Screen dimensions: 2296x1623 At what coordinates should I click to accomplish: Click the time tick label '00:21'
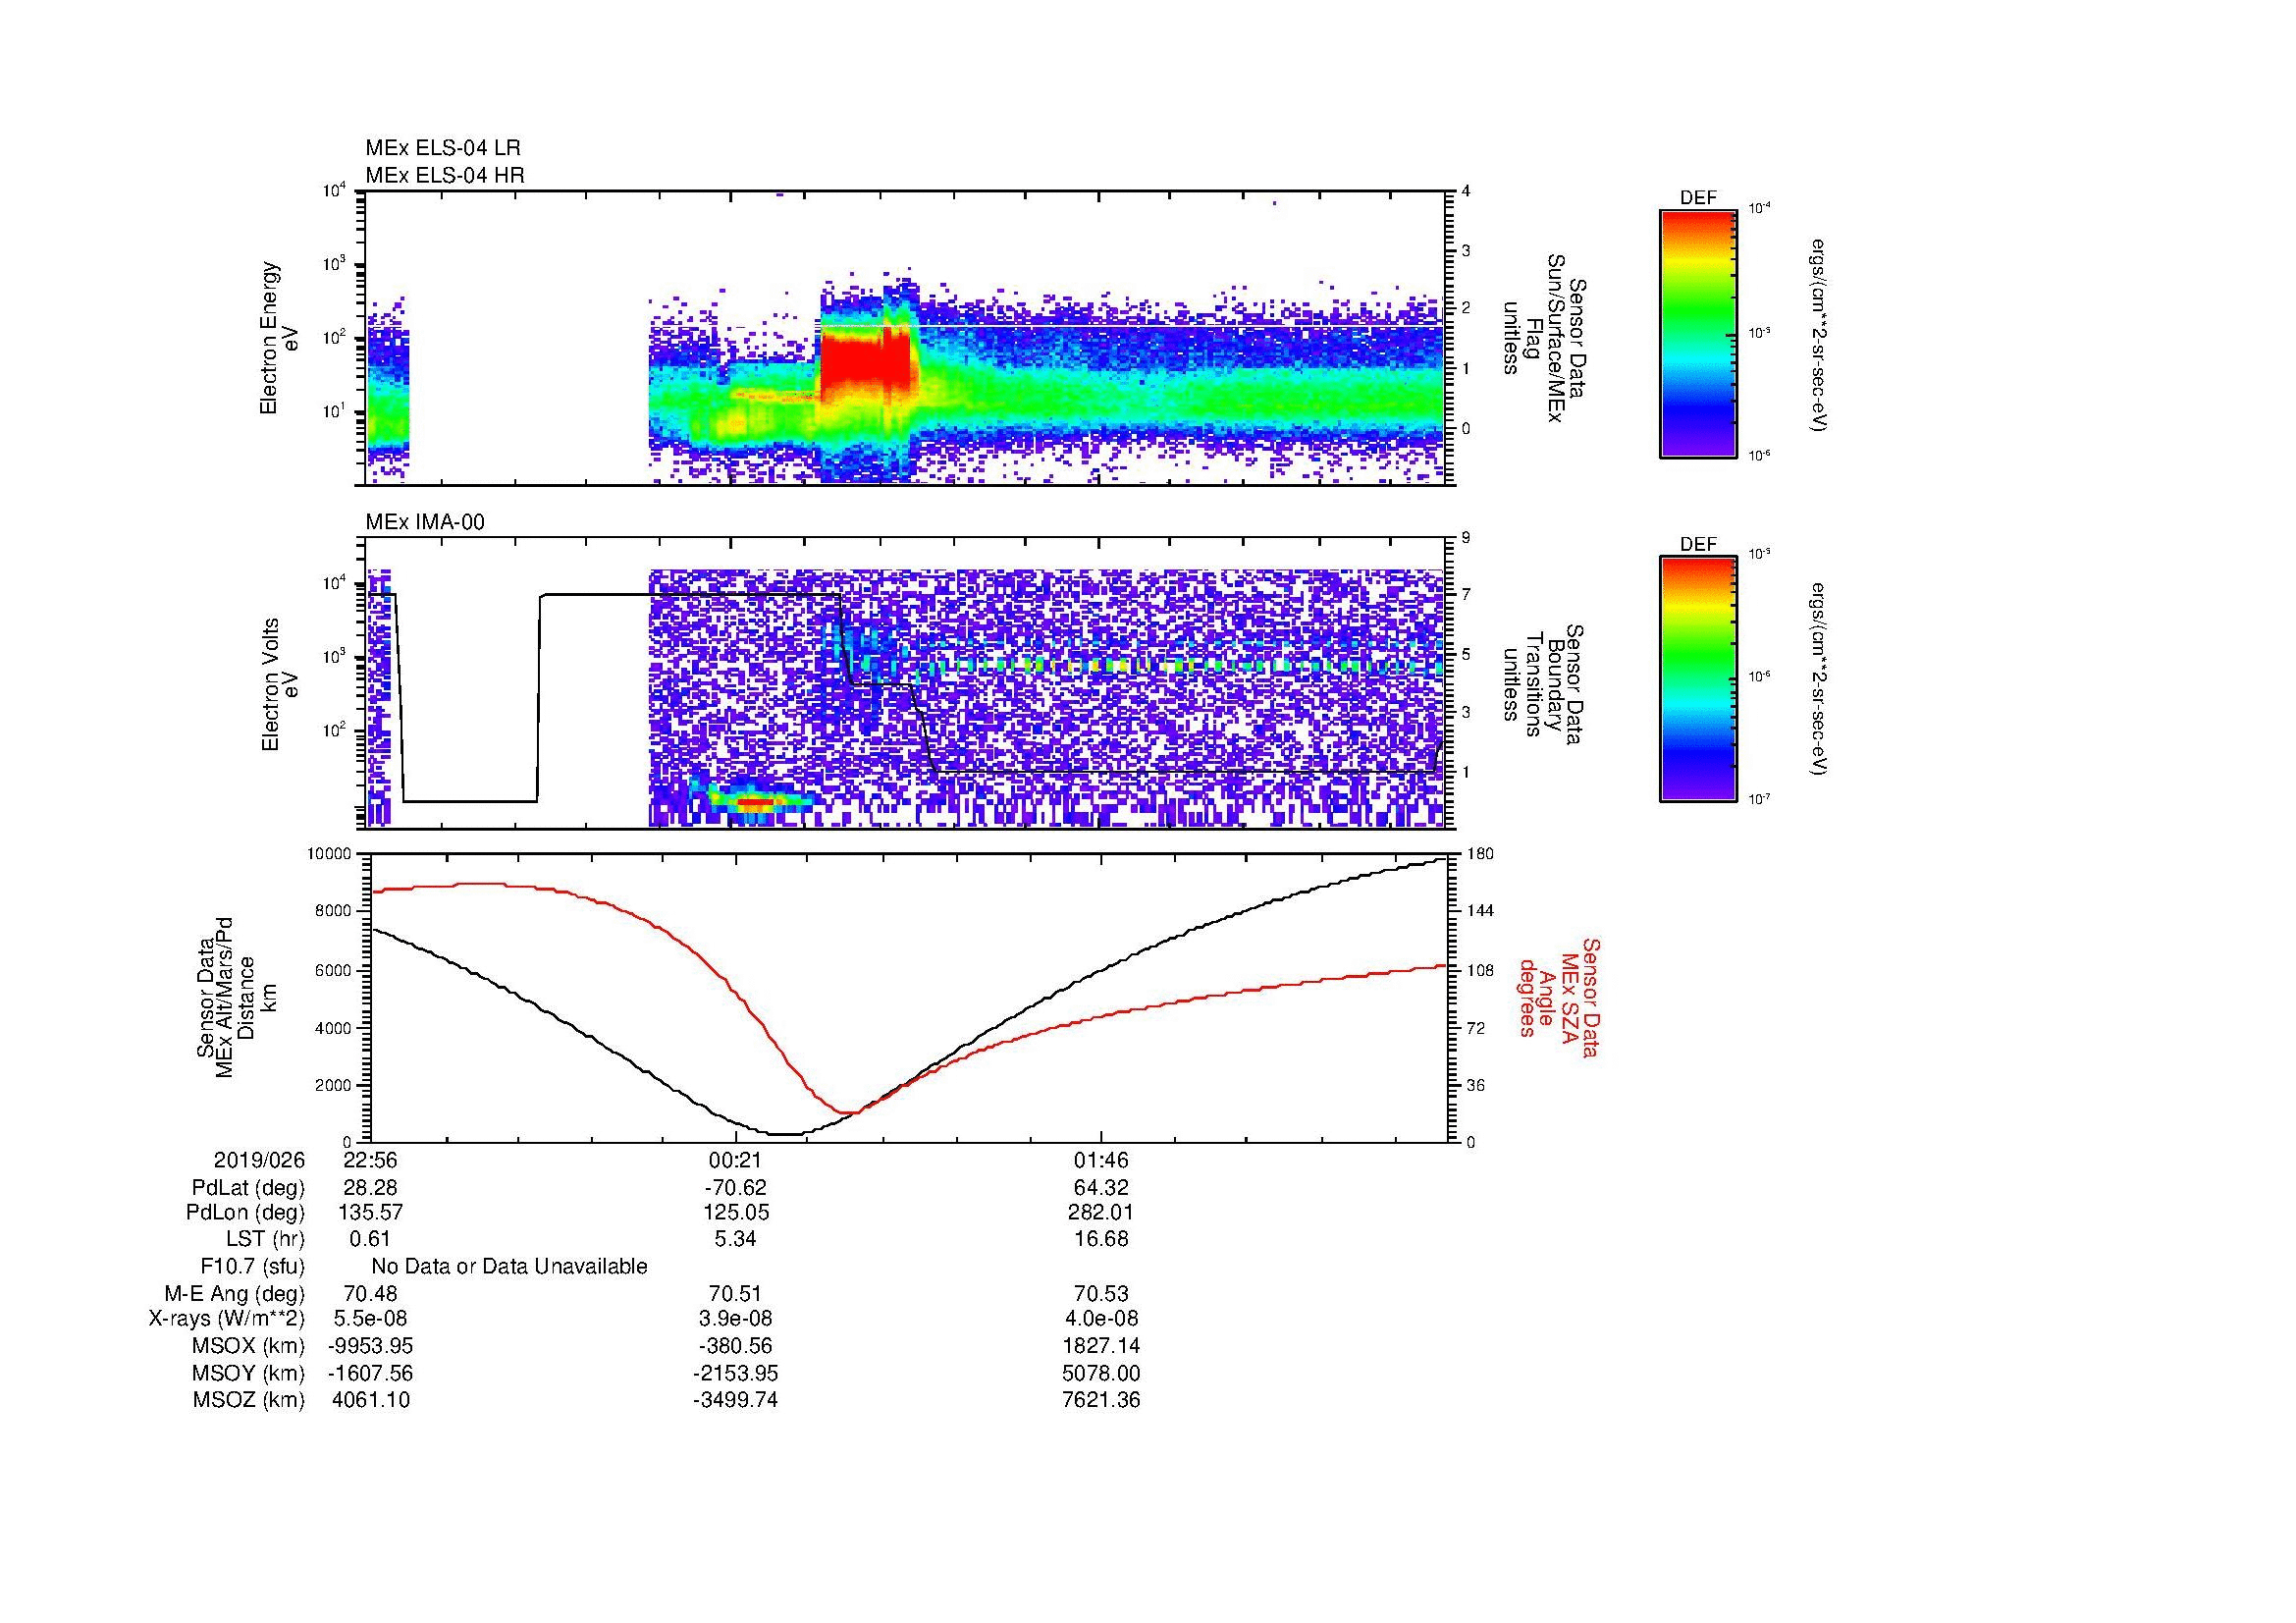[735, 1161]
